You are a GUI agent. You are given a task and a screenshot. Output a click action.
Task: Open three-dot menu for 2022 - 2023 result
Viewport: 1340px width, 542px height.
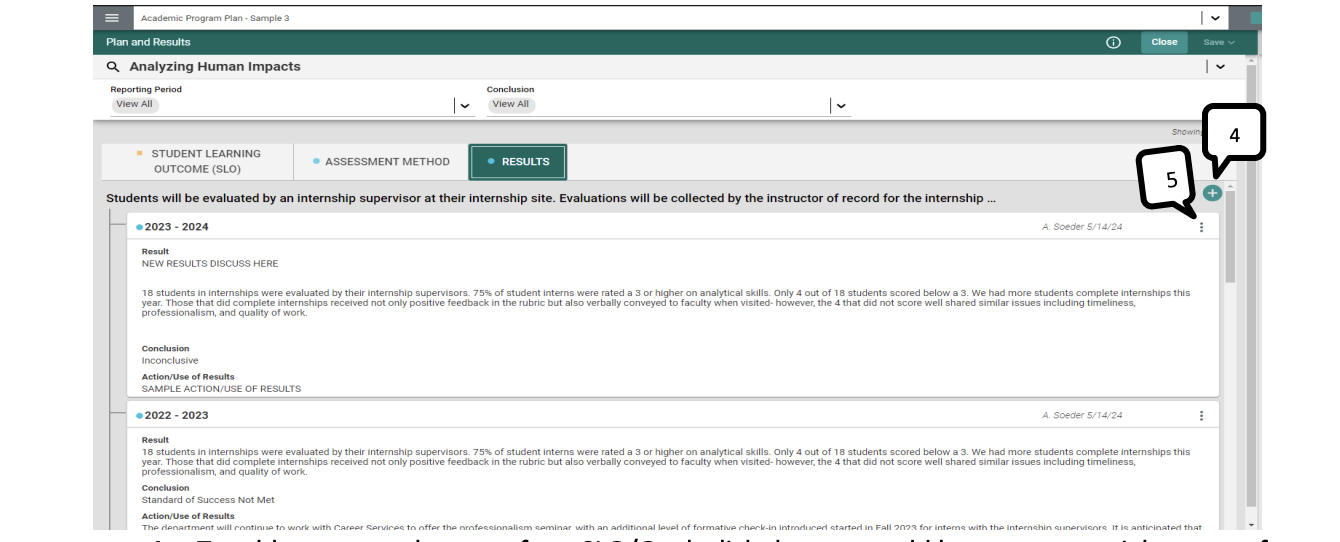[1201, 415]
